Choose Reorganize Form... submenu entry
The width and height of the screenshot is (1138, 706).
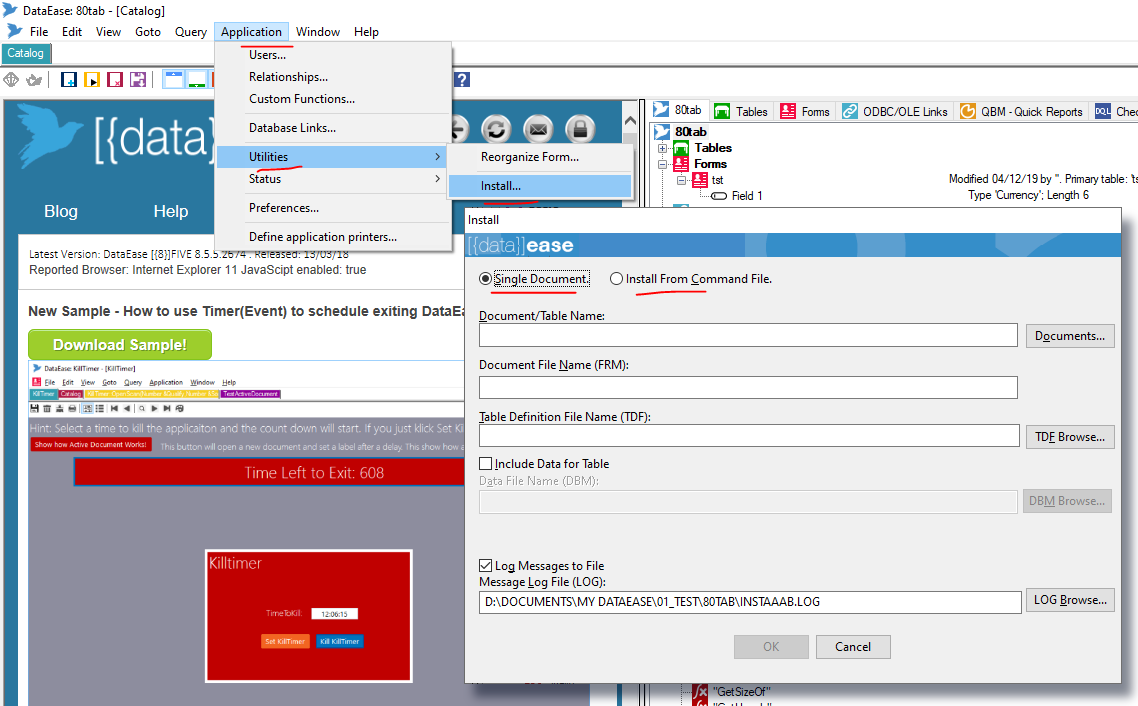[540, 157]
